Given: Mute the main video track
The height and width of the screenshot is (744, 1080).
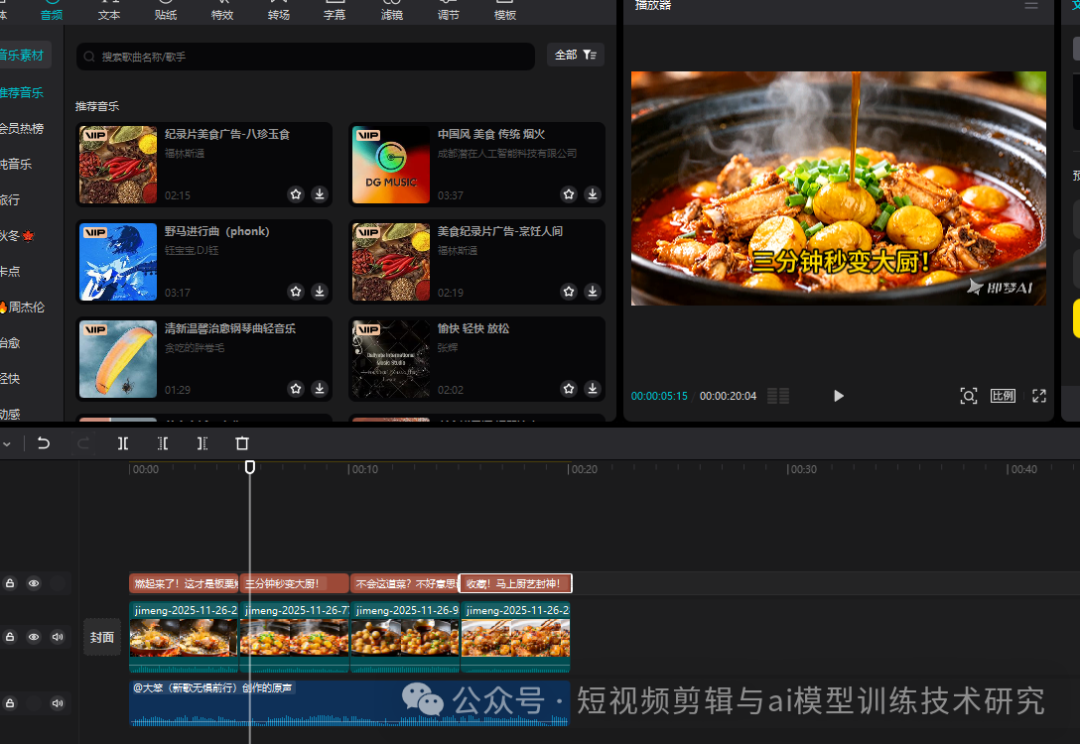Looking at the screenshot, I should pyautogui.click(x=58, y=637).
